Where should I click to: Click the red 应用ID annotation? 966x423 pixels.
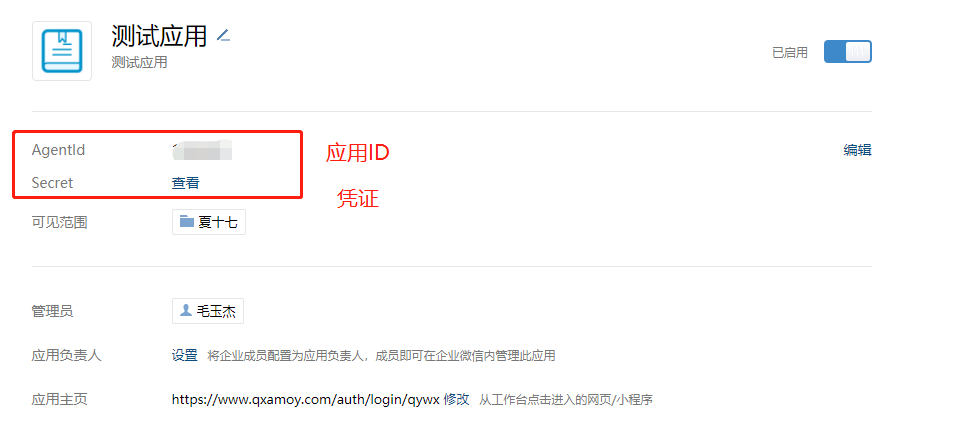(x=357, y=153)
